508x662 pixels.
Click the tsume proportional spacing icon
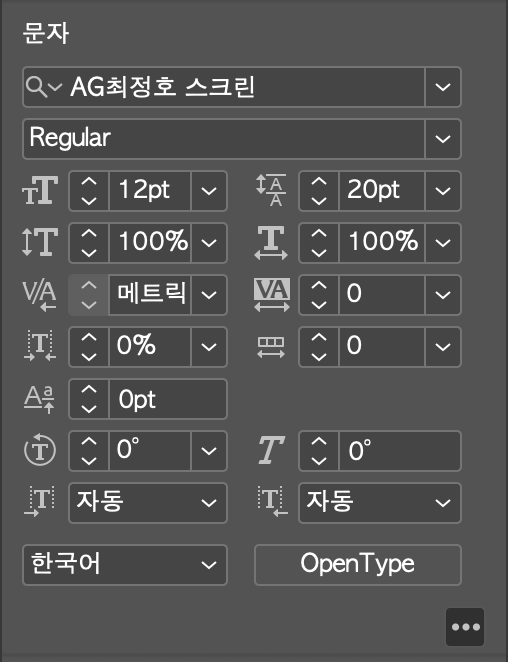pyautogui.click(x=40, y=346)
